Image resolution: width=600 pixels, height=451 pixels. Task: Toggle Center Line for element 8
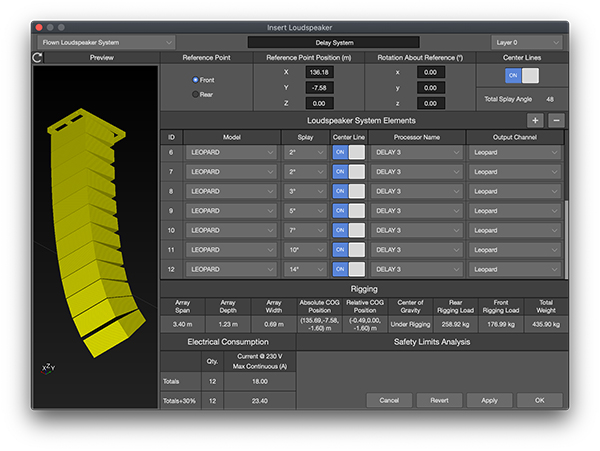(x=349, y=191)
